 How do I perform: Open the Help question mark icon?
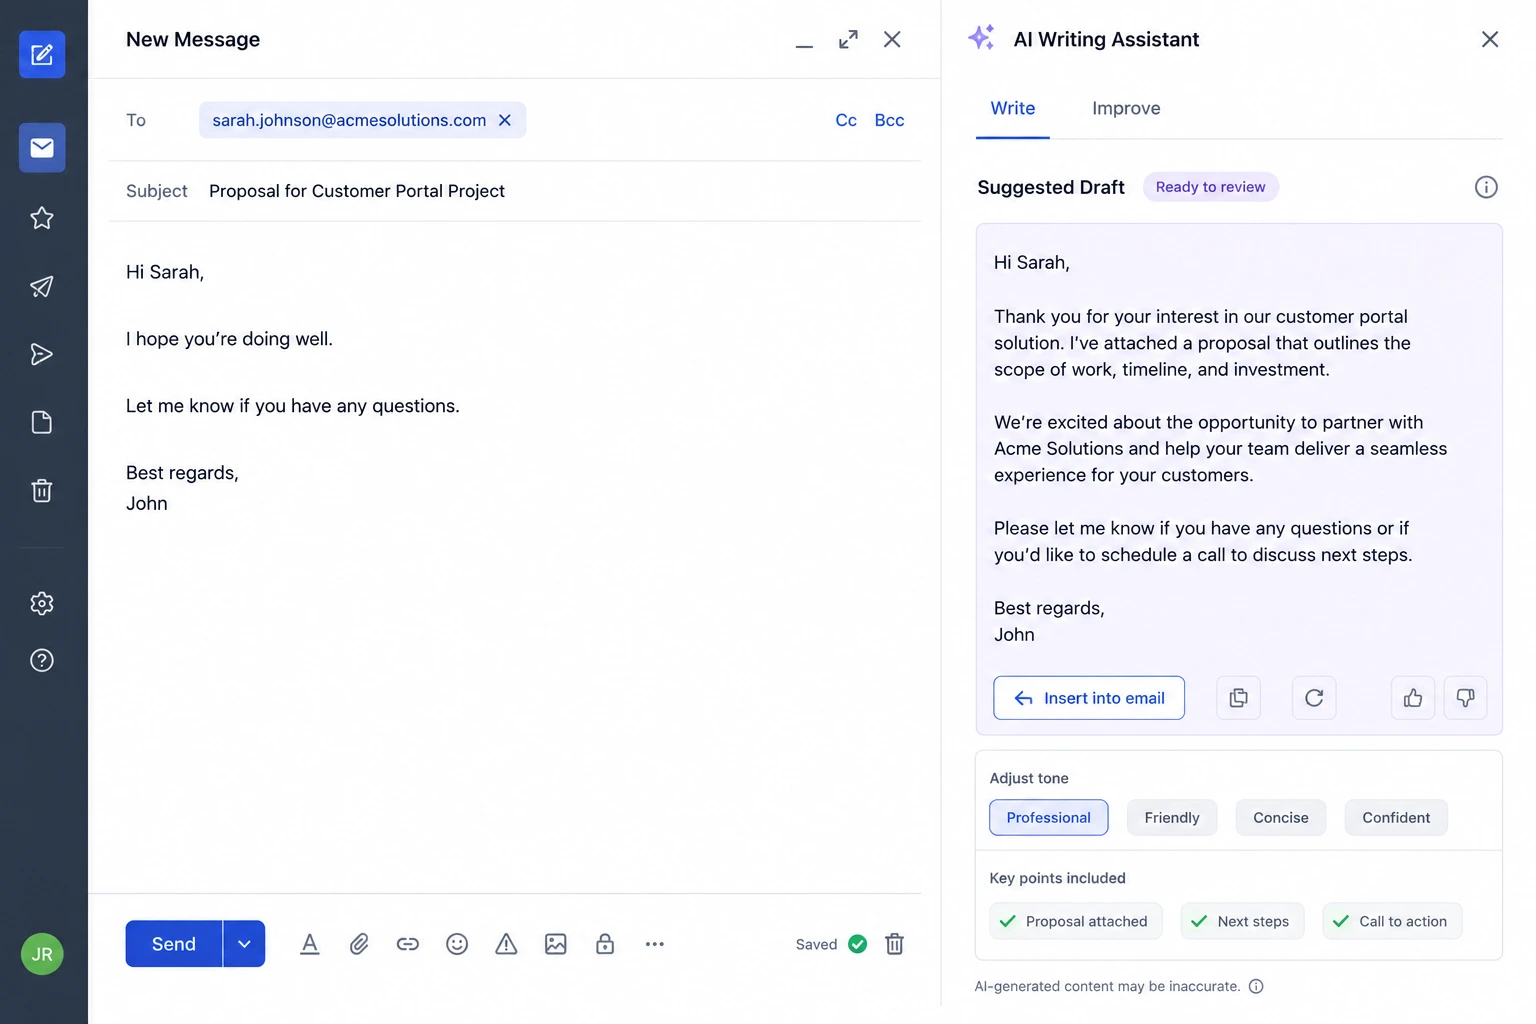click(42, 660)
